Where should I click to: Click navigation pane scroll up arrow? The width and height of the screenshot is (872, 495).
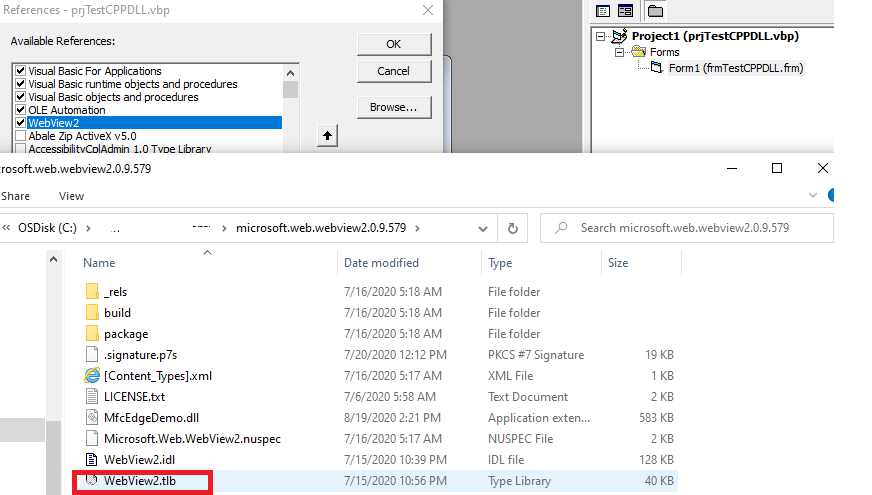(x=53, y=259)
